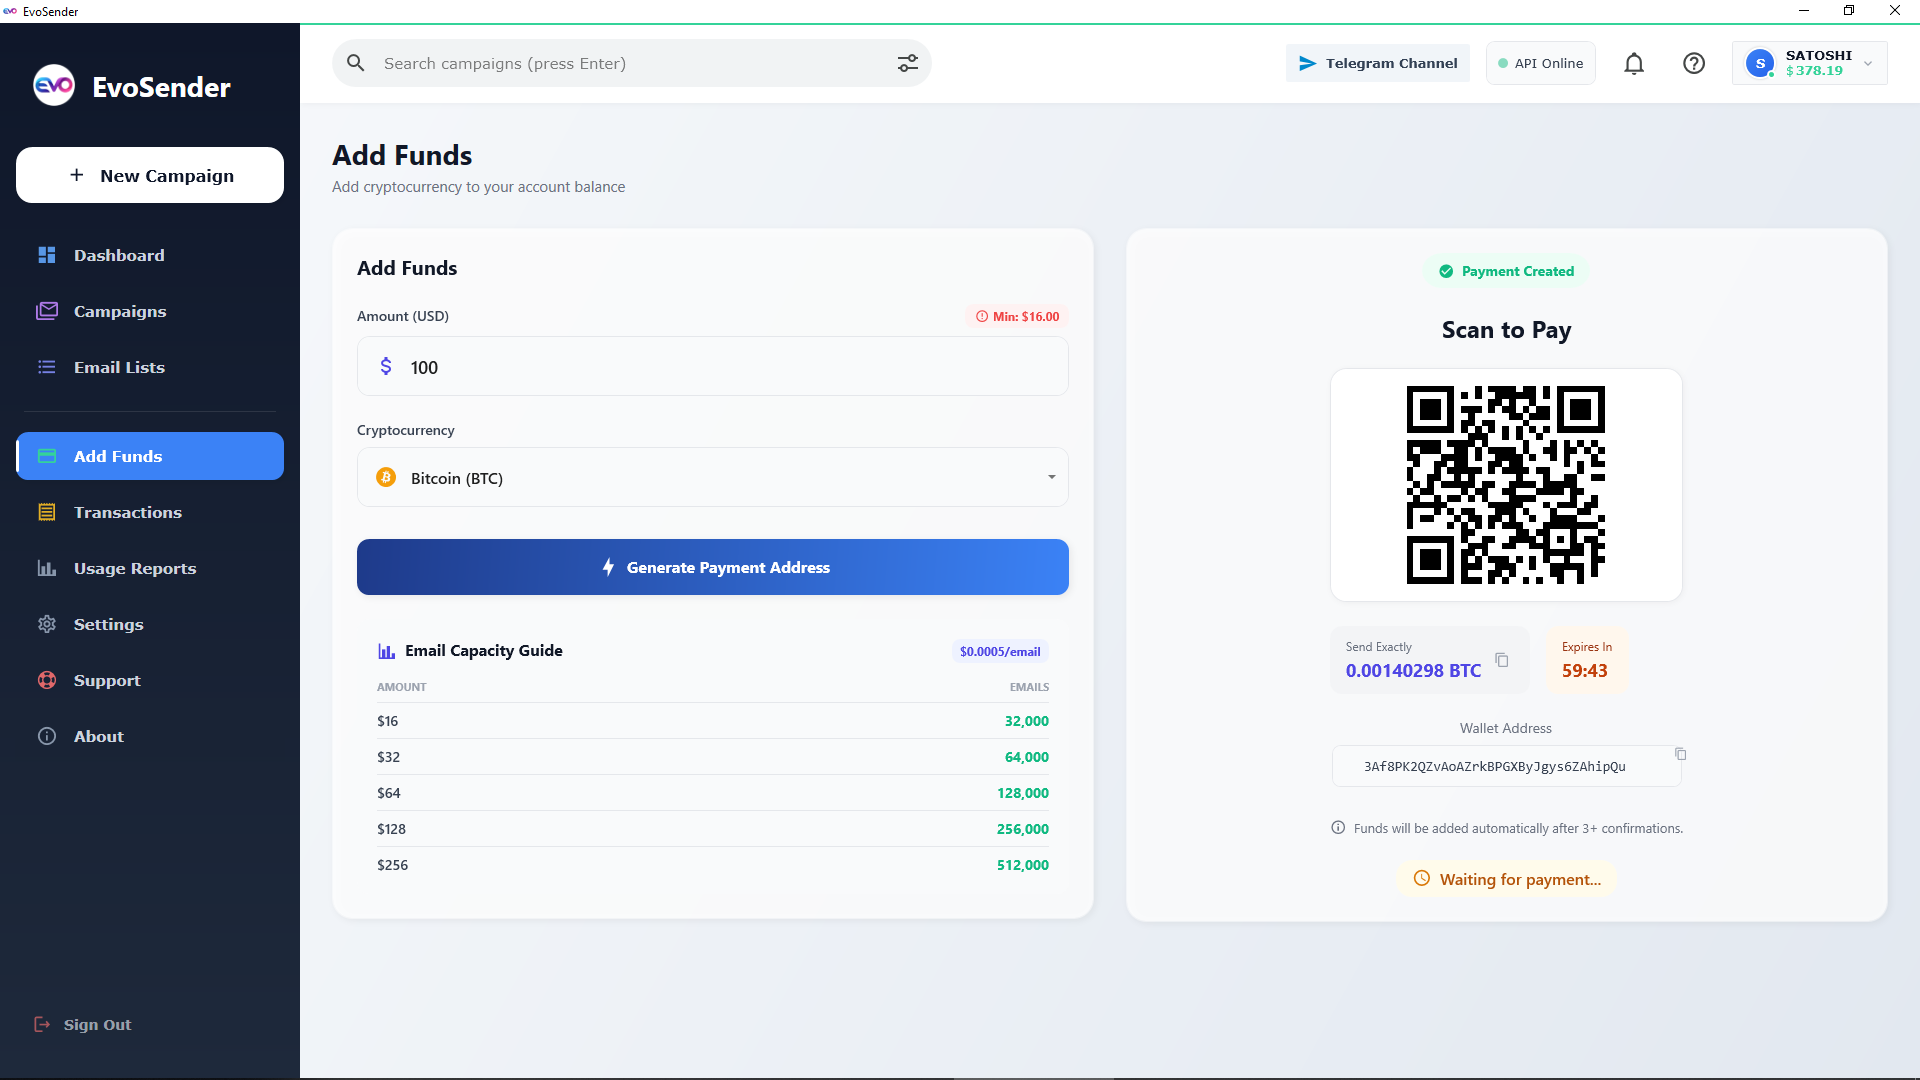Click the Waiting for payment clock icon
The height and width of the screenshot is (1080, 1920).
tap(1421, 879)
